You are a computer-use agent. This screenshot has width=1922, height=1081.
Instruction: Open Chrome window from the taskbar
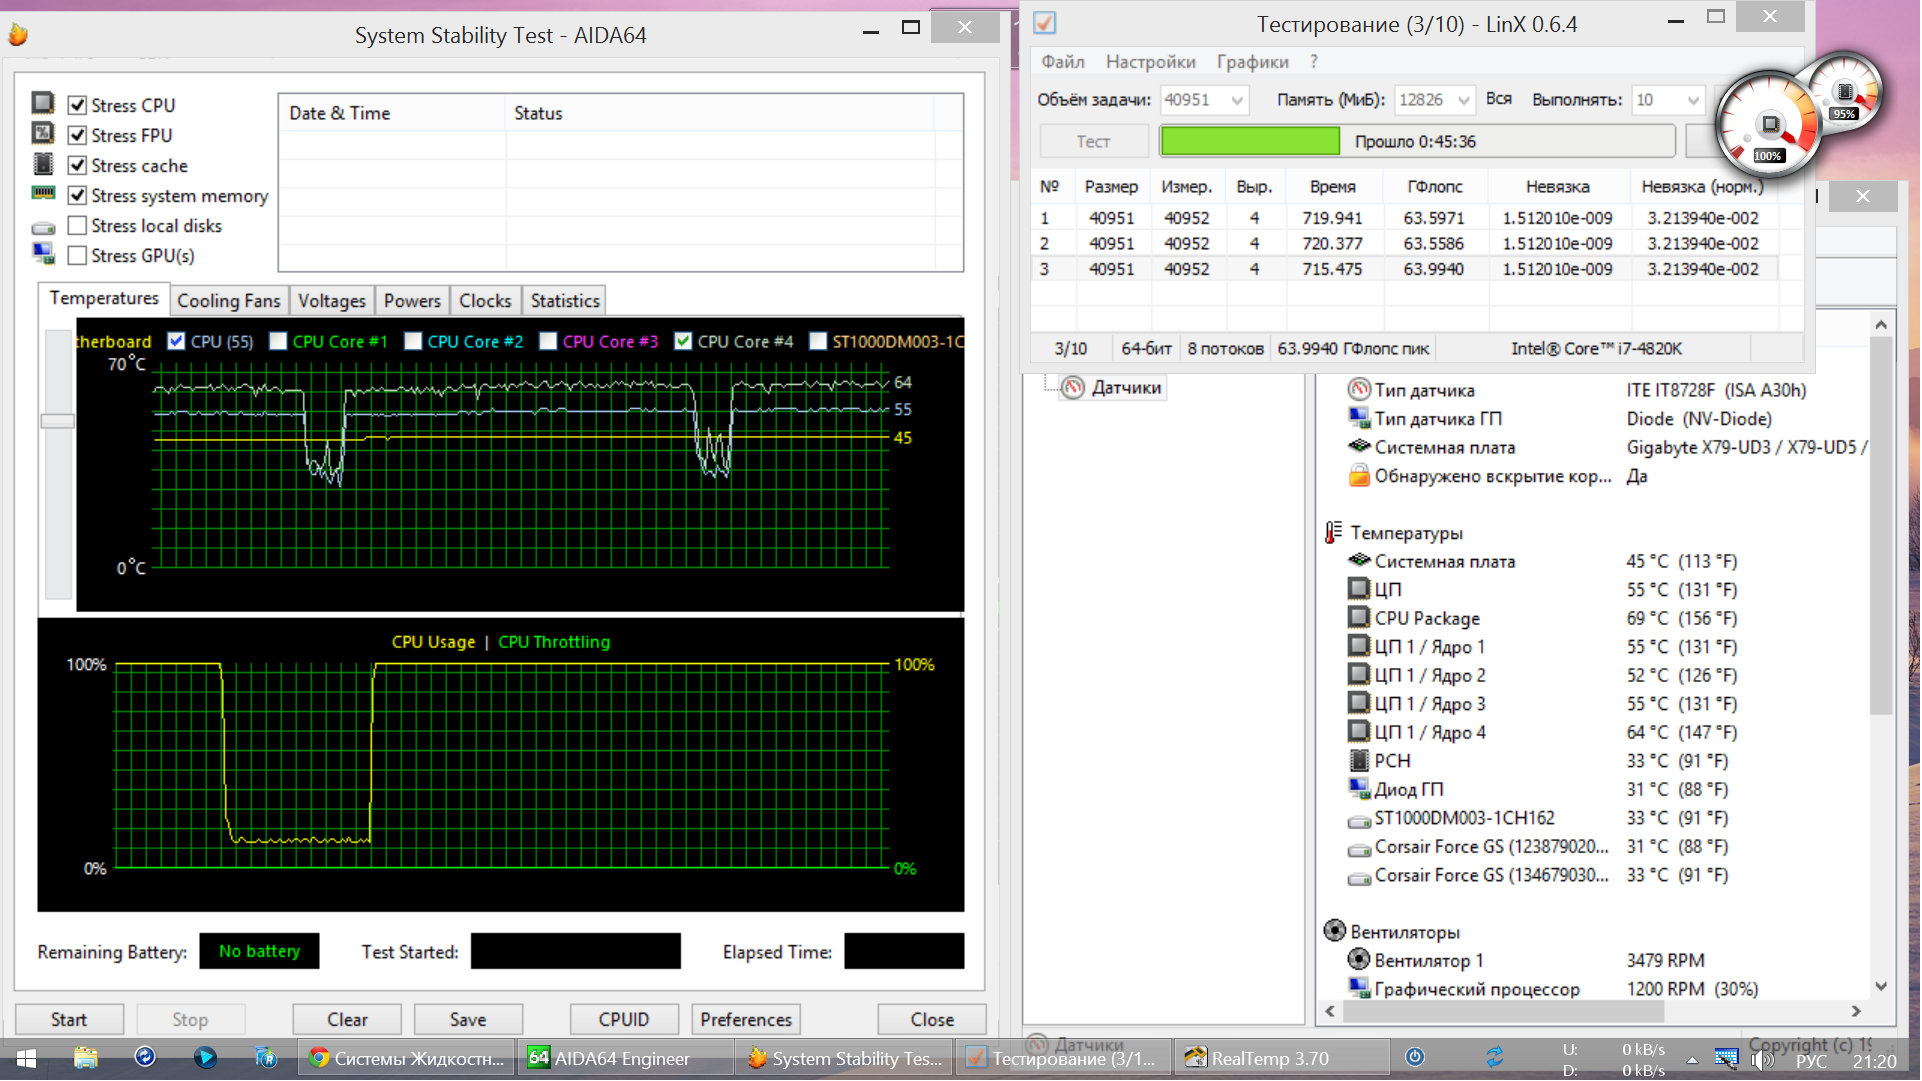click(x=407, y=1058)
